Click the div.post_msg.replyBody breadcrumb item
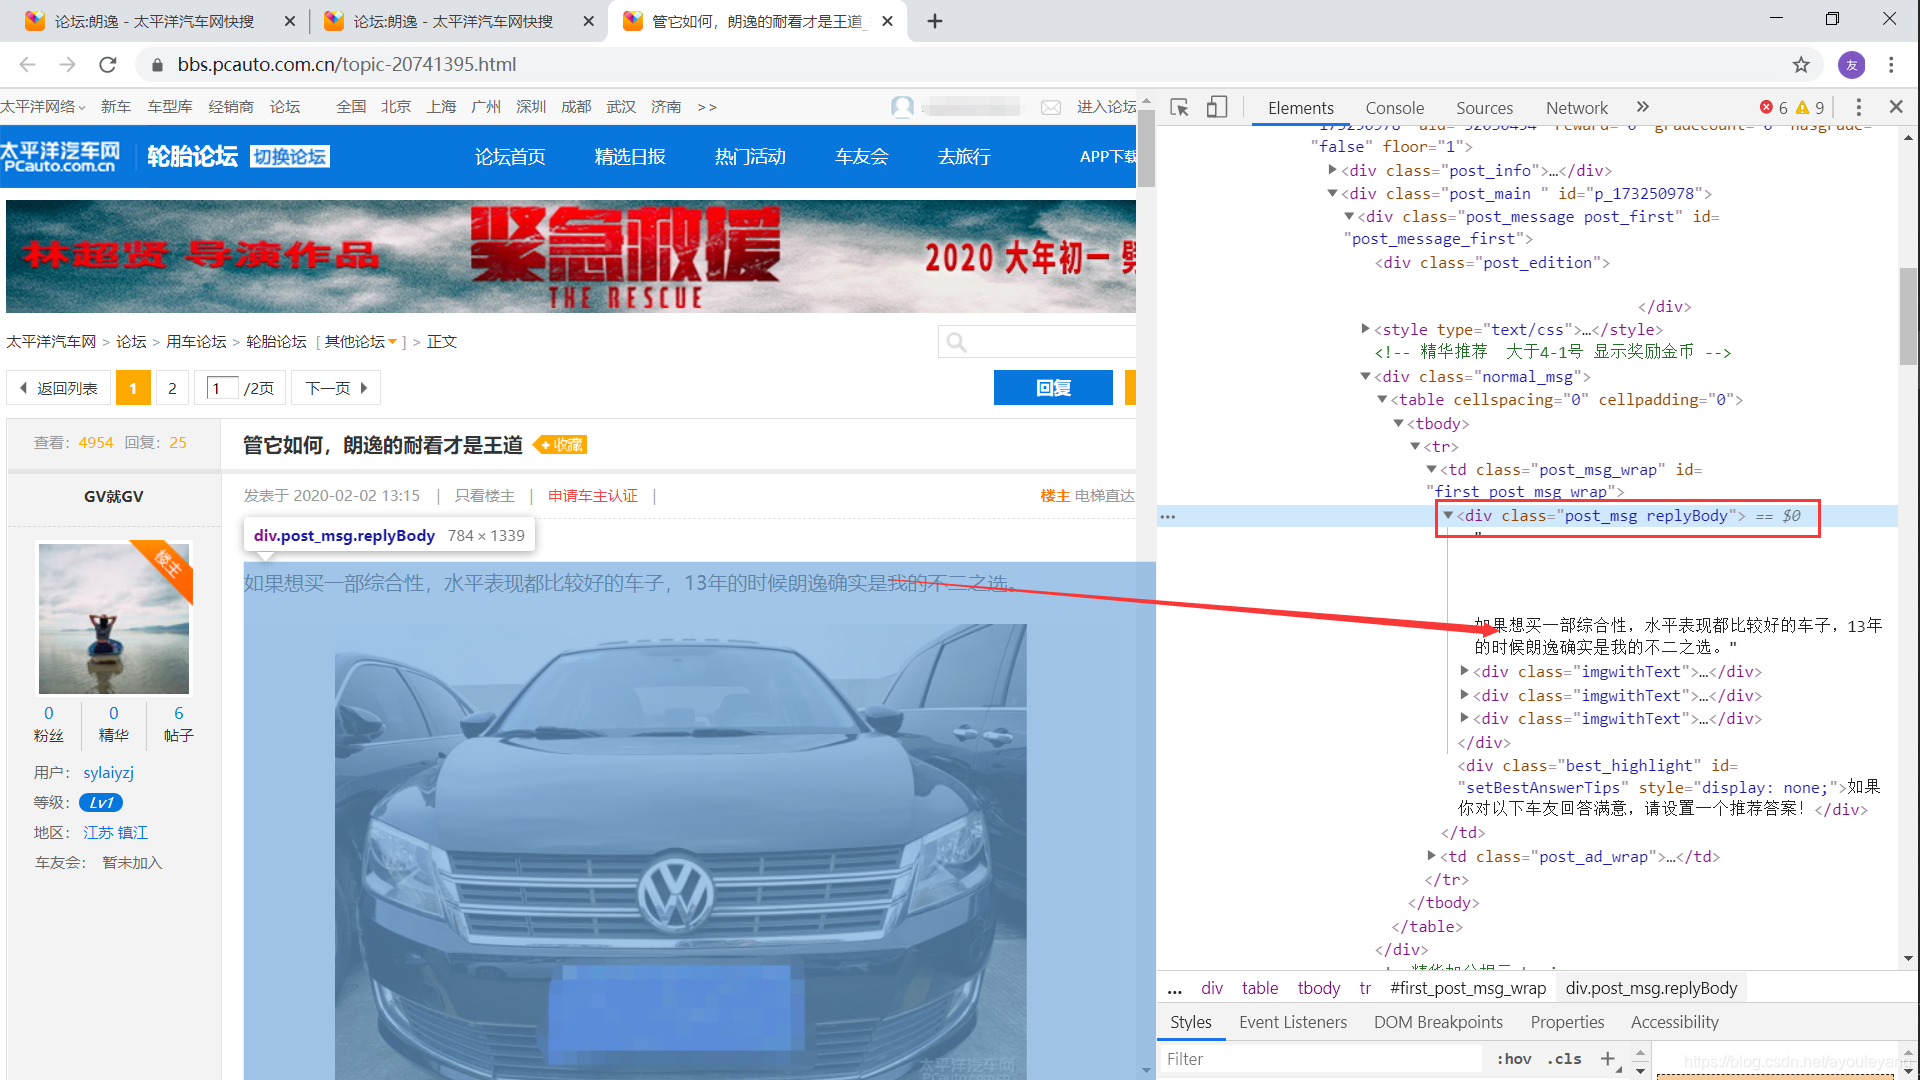1920x1080 pixels. [x=1651, y=988]
